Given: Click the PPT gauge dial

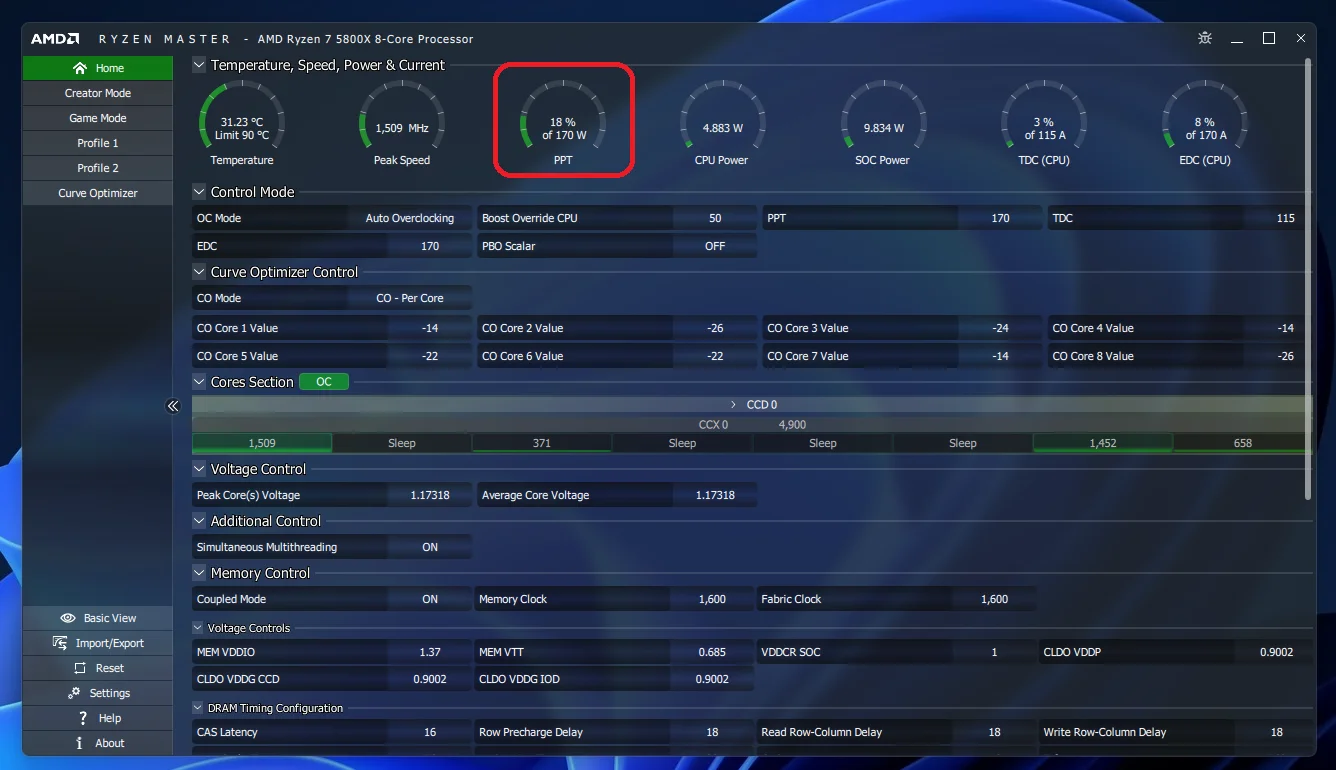Looking at the screenshot, I should click(563, 122).
